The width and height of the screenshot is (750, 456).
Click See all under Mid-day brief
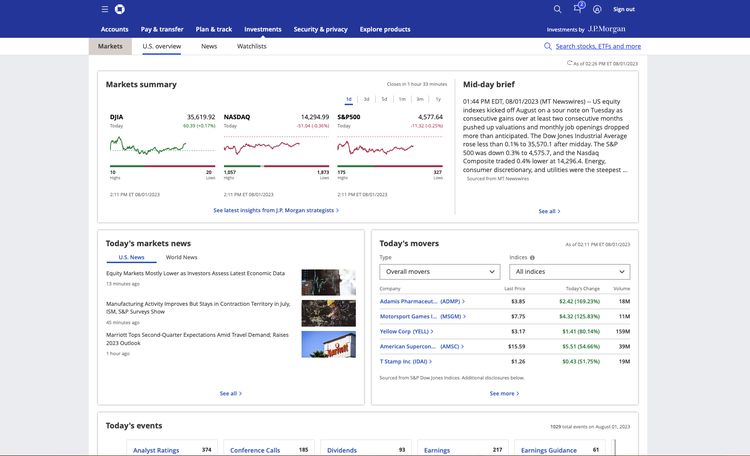click(549, 211)
